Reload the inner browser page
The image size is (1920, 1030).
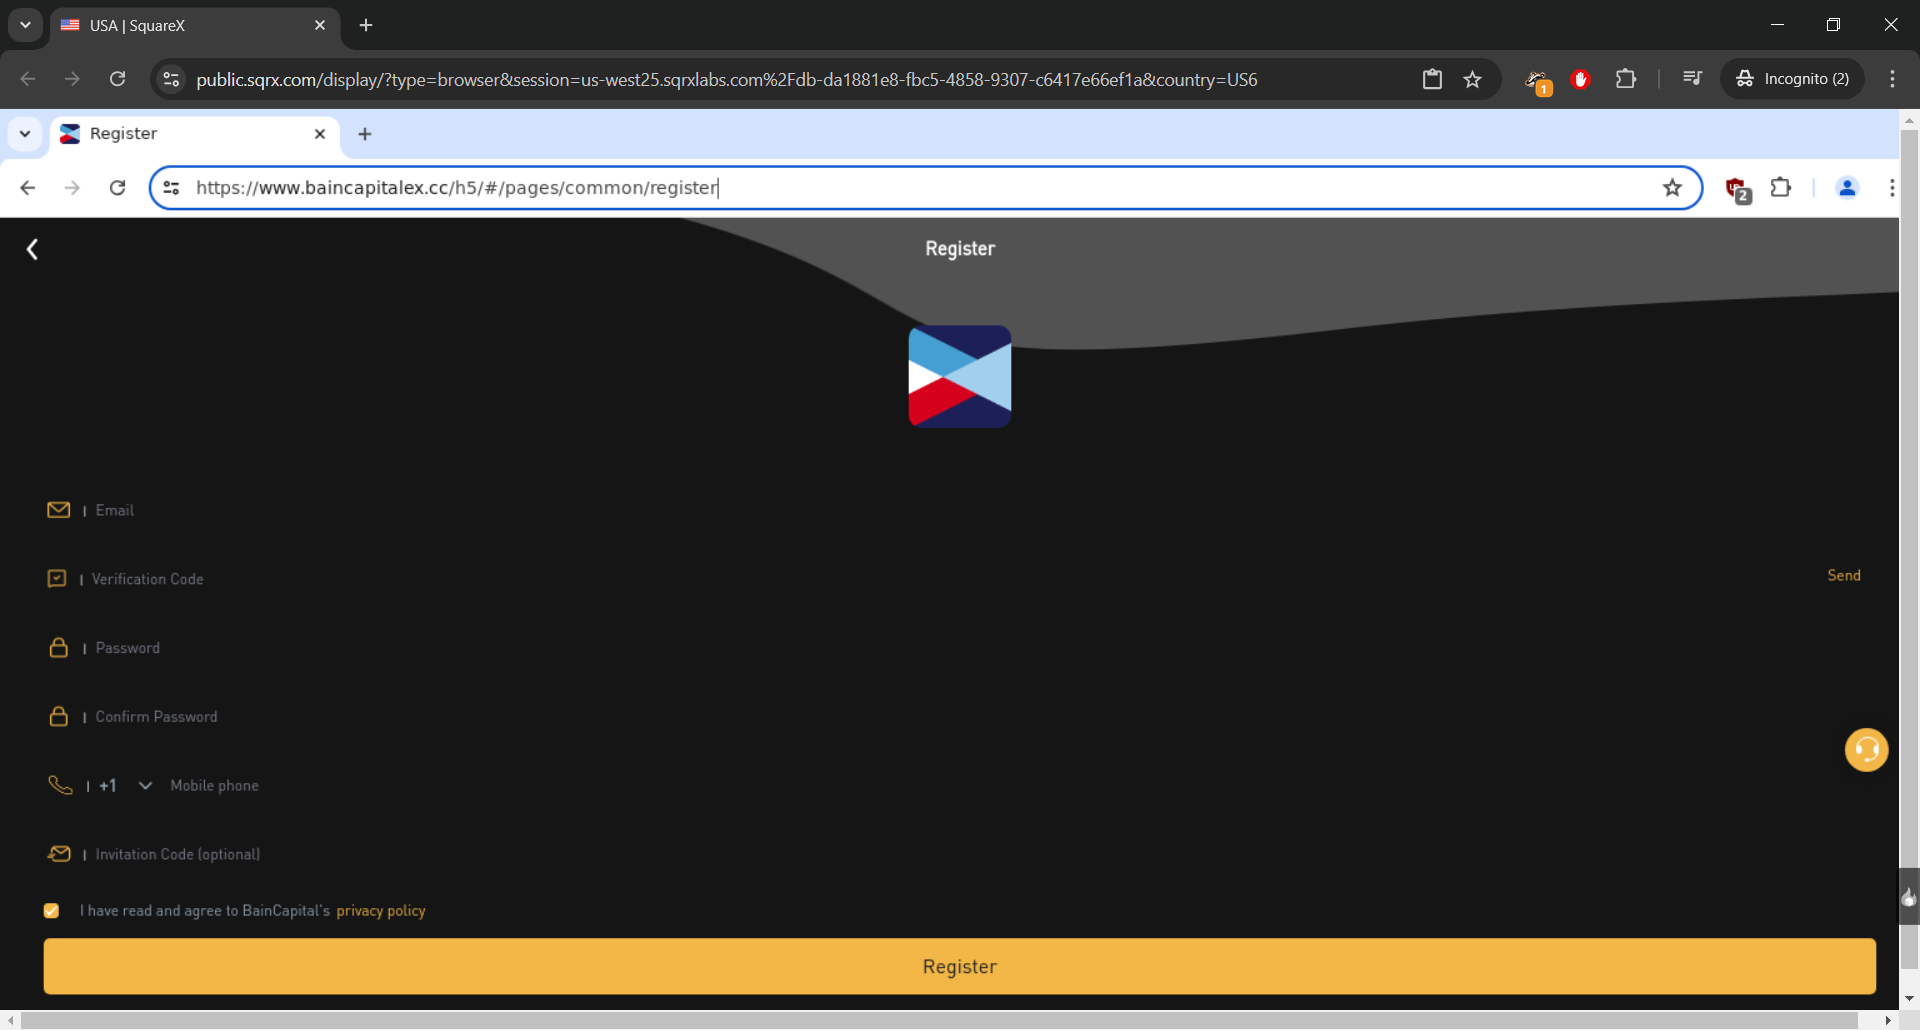click(117, 188)
